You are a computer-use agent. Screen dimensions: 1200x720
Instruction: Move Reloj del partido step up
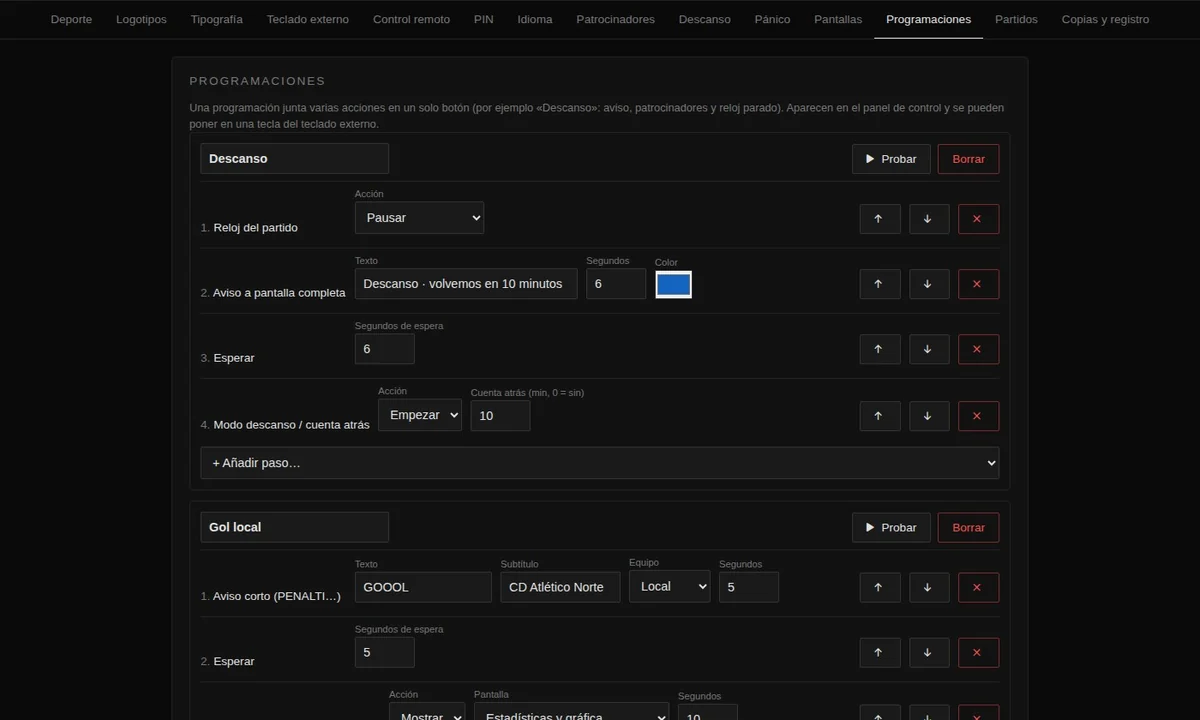(880, 219)
